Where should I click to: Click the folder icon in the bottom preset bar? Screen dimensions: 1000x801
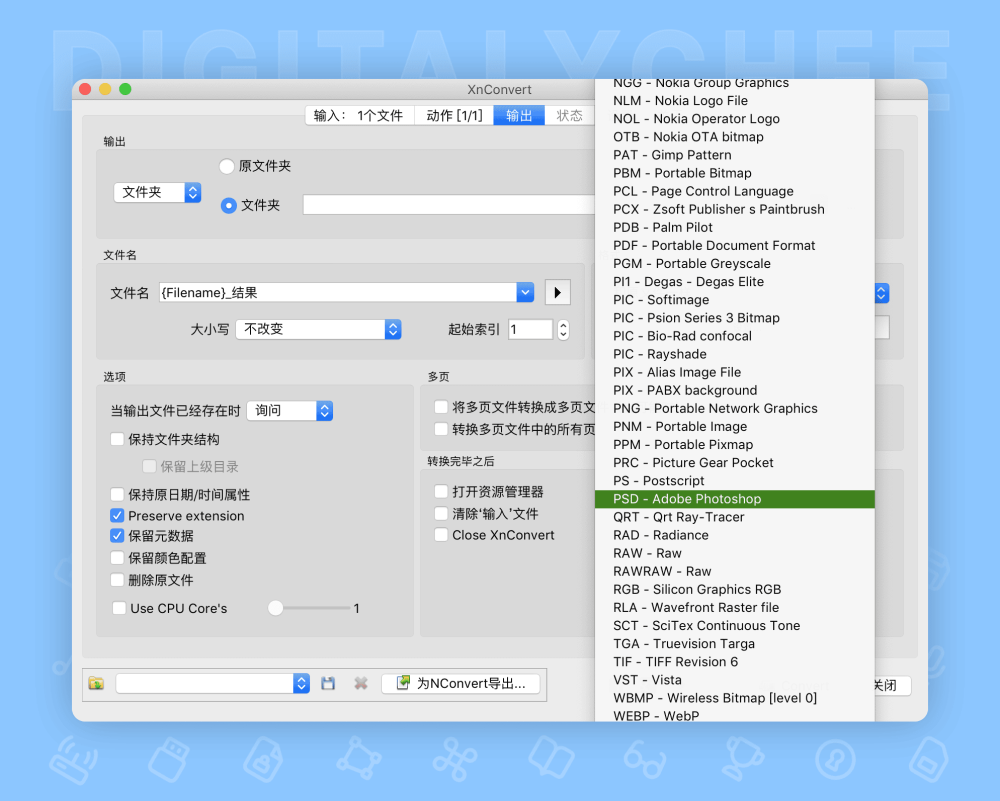tap(96, 684)
